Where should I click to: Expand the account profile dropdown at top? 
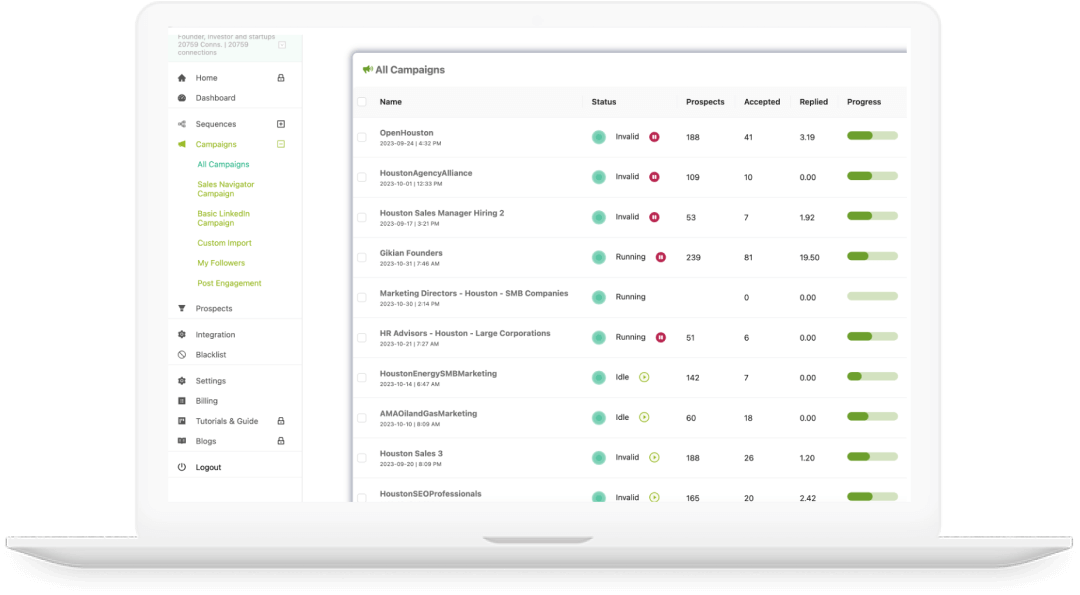coord(282,45)
